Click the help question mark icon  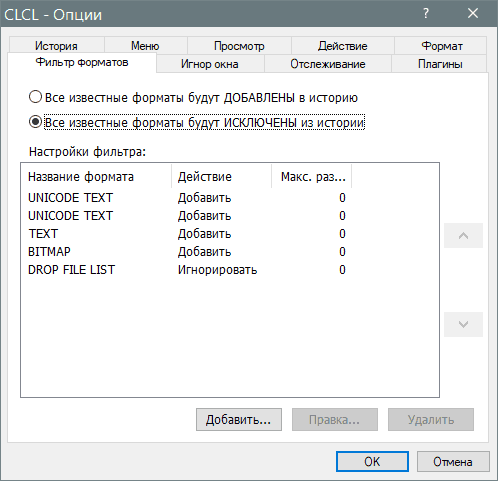coord(426,13)
